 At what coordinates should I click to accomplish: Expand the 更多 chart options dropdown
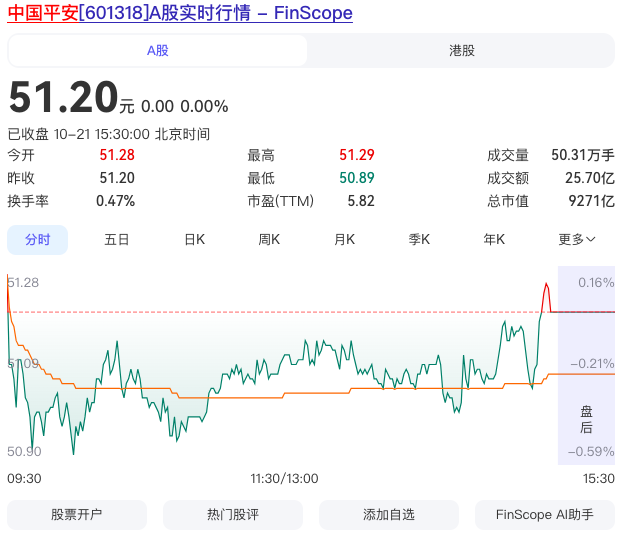(x=577, y=240)
